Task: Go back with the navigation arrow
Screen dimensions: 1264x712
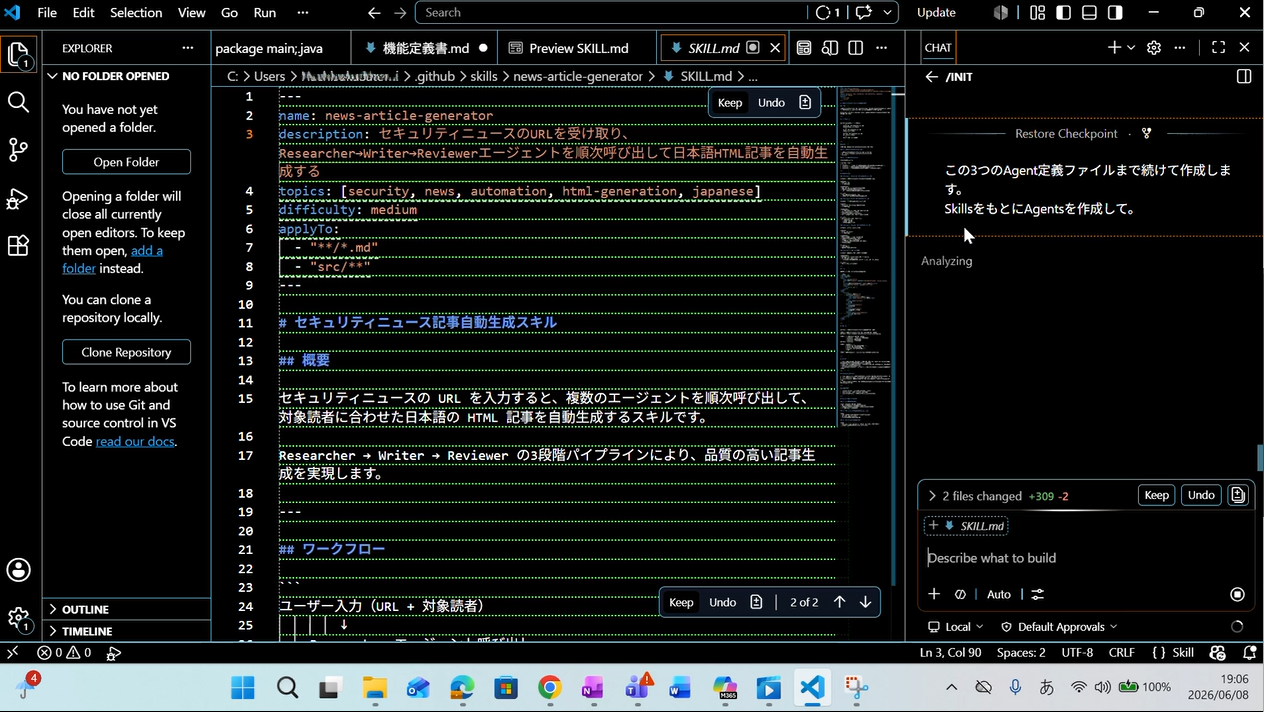Action: click(374, 13)
